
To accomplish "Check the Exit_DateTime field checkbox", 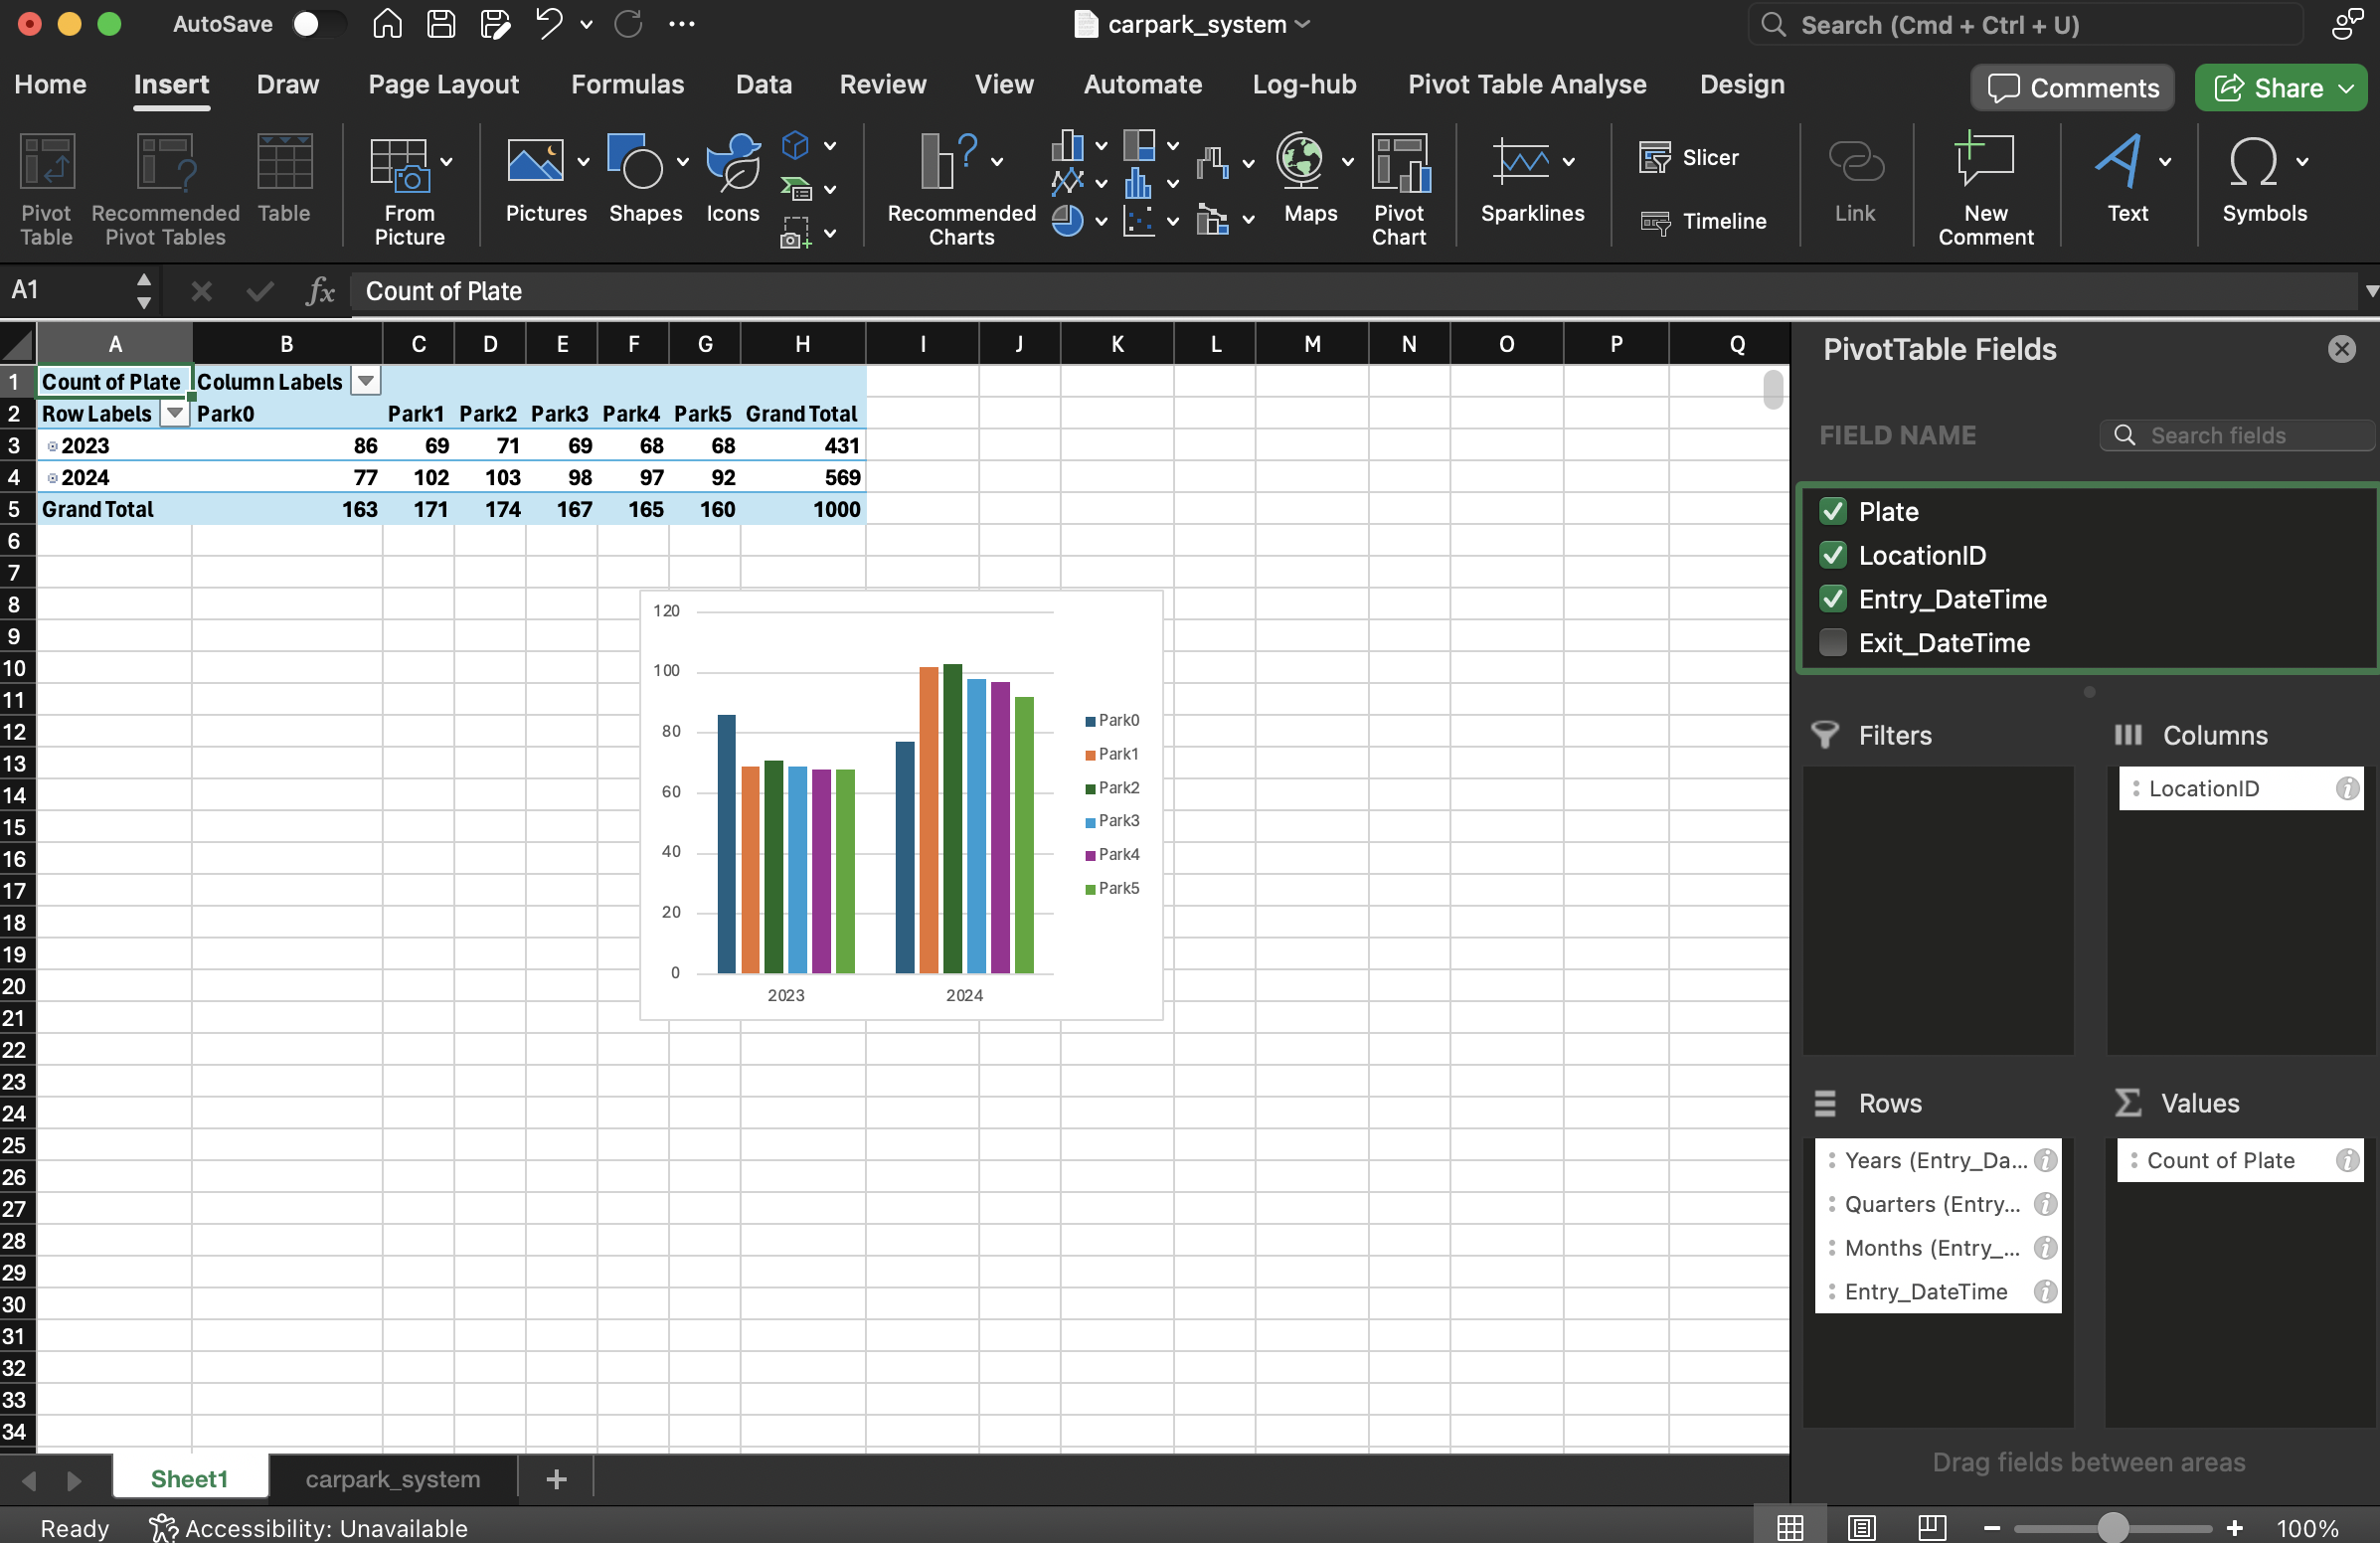I will [x=1832, y=643].
